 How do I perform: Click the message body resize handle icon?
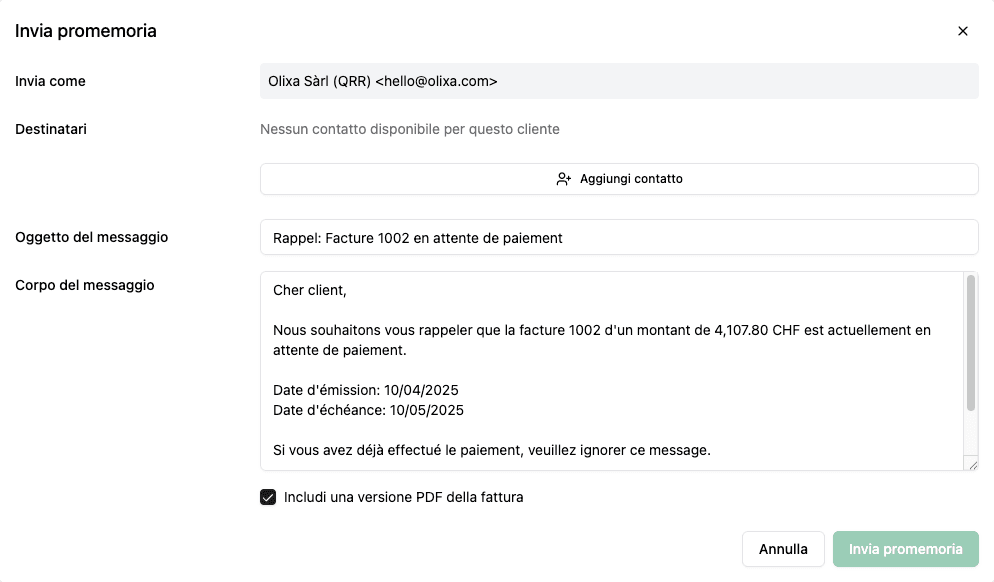(x=972, y=465)
